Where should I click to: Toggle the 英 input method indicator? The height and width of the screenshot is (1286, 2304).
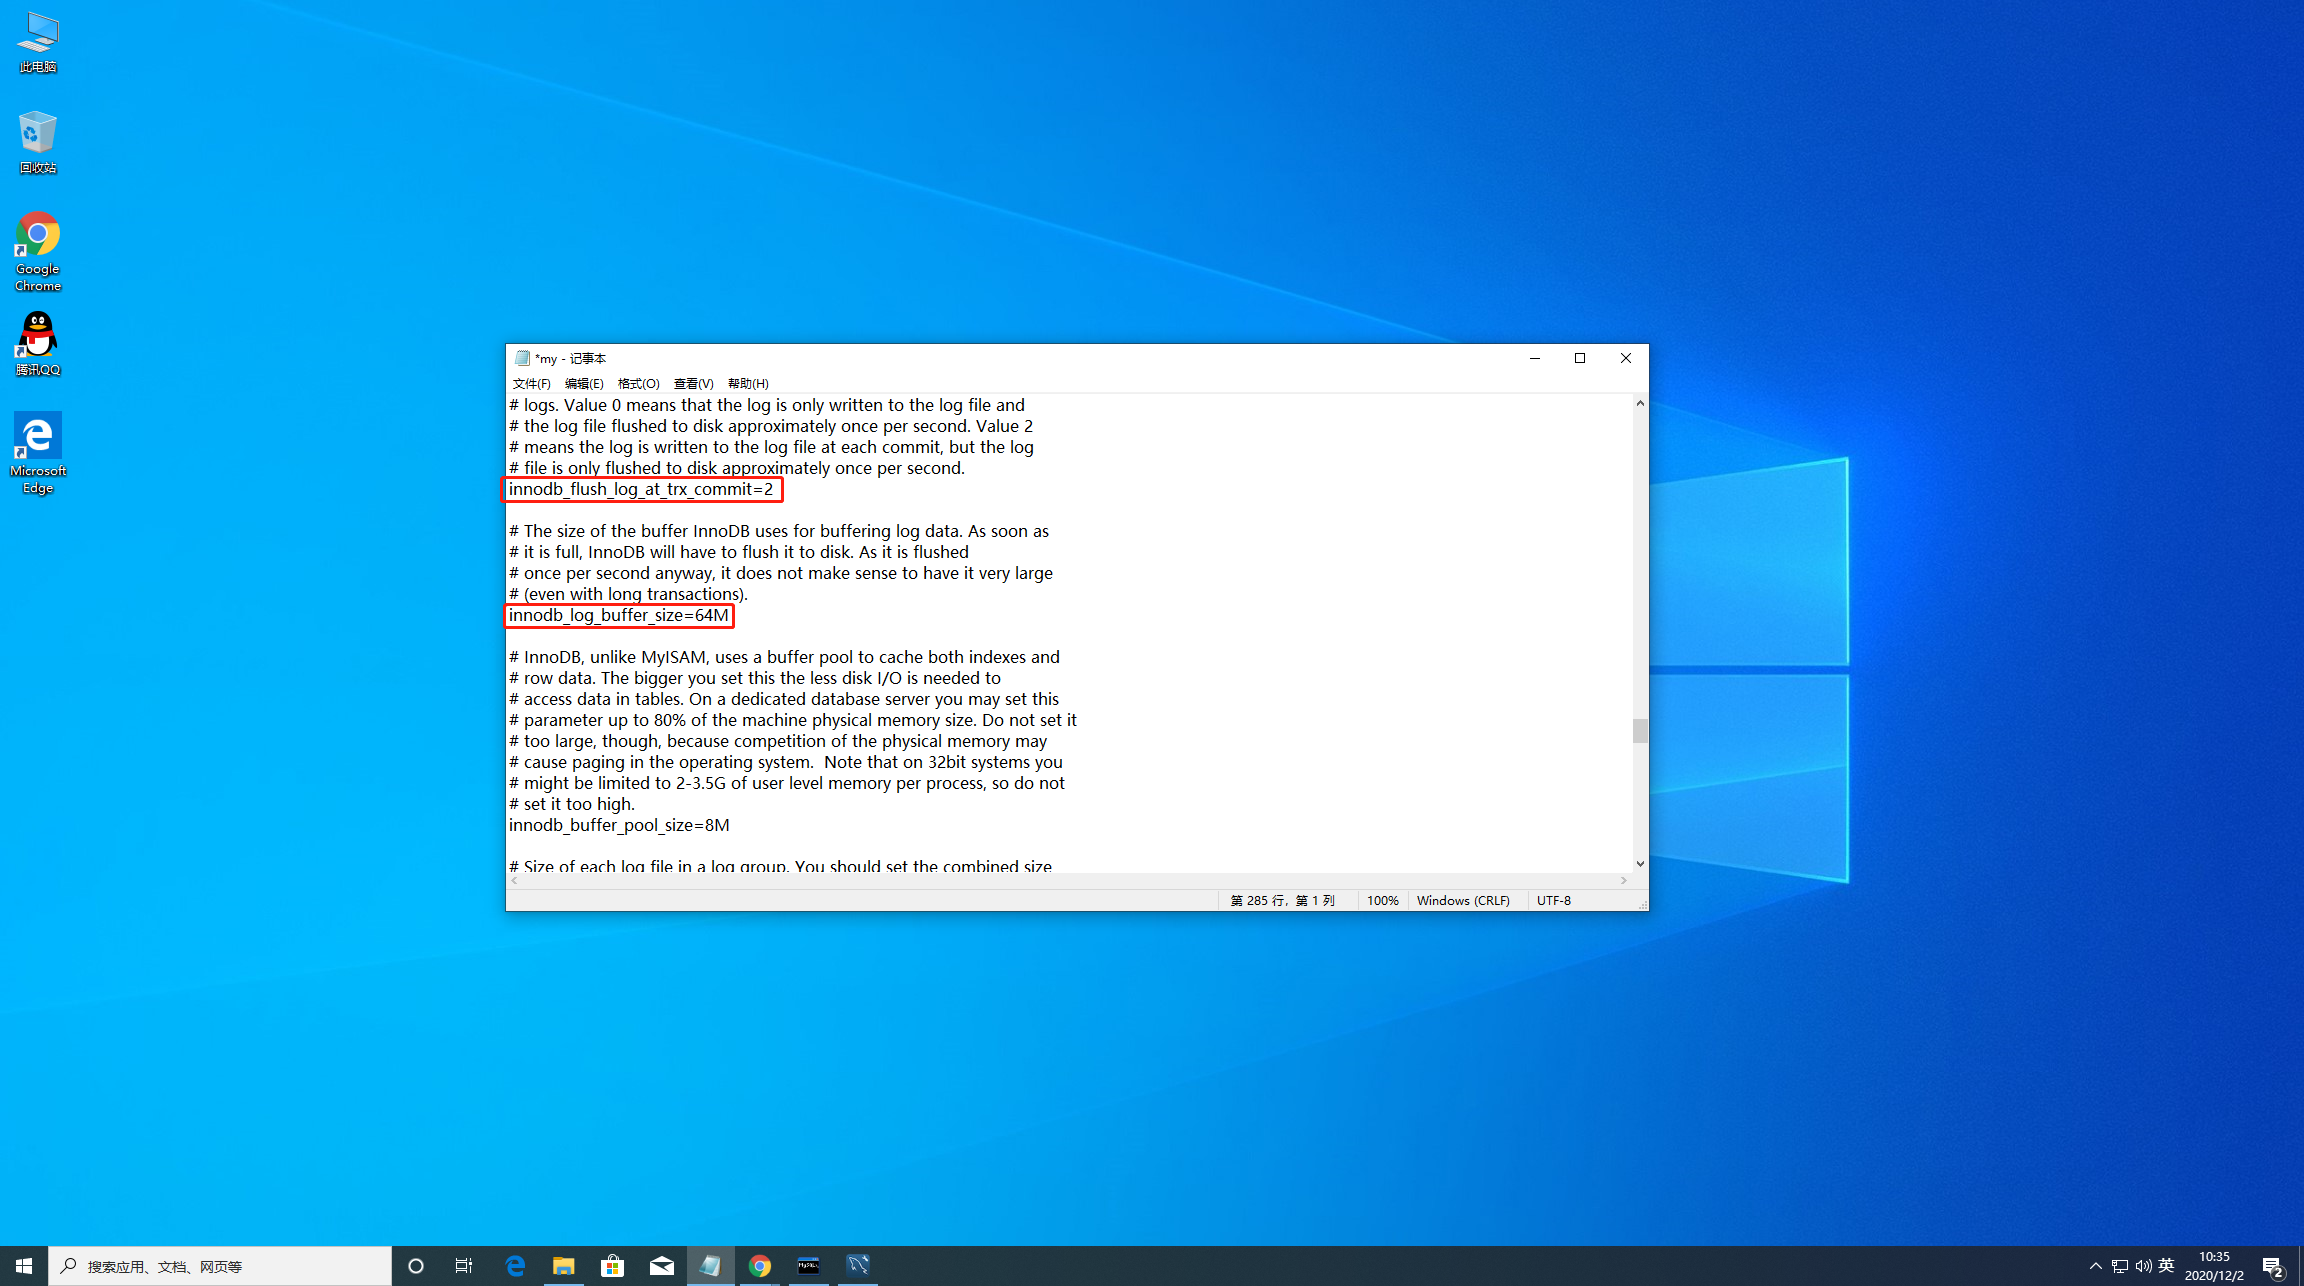click(2166, 1266)
